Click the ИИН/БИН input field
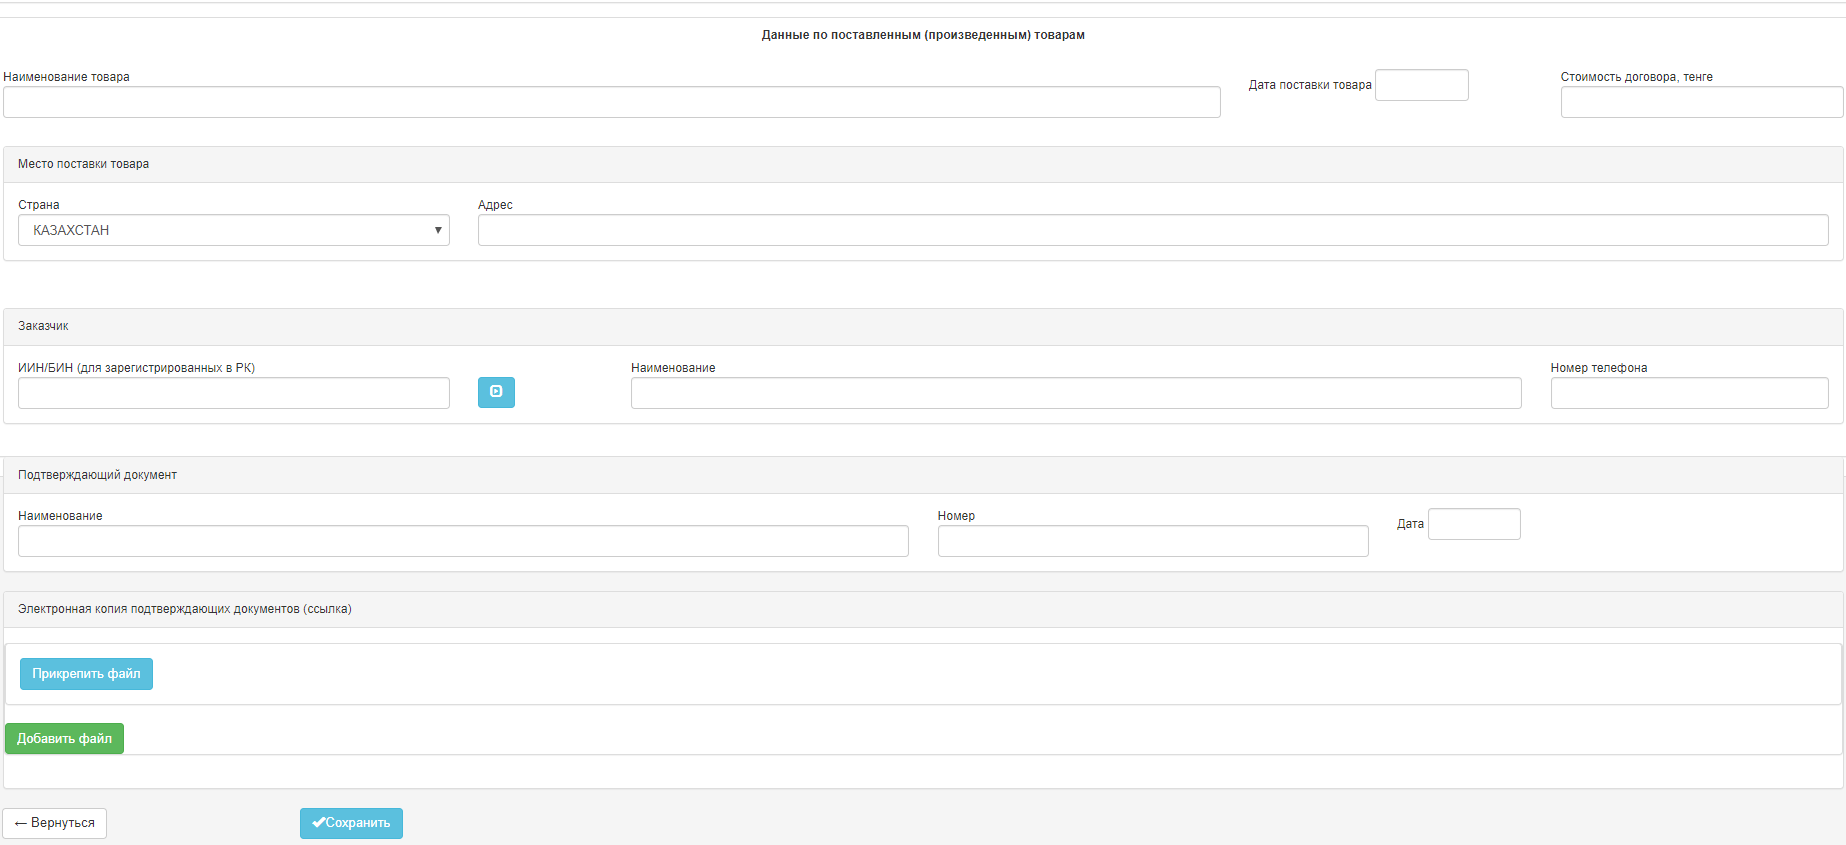Screen dimensions: 1846x845 point(234,393)
